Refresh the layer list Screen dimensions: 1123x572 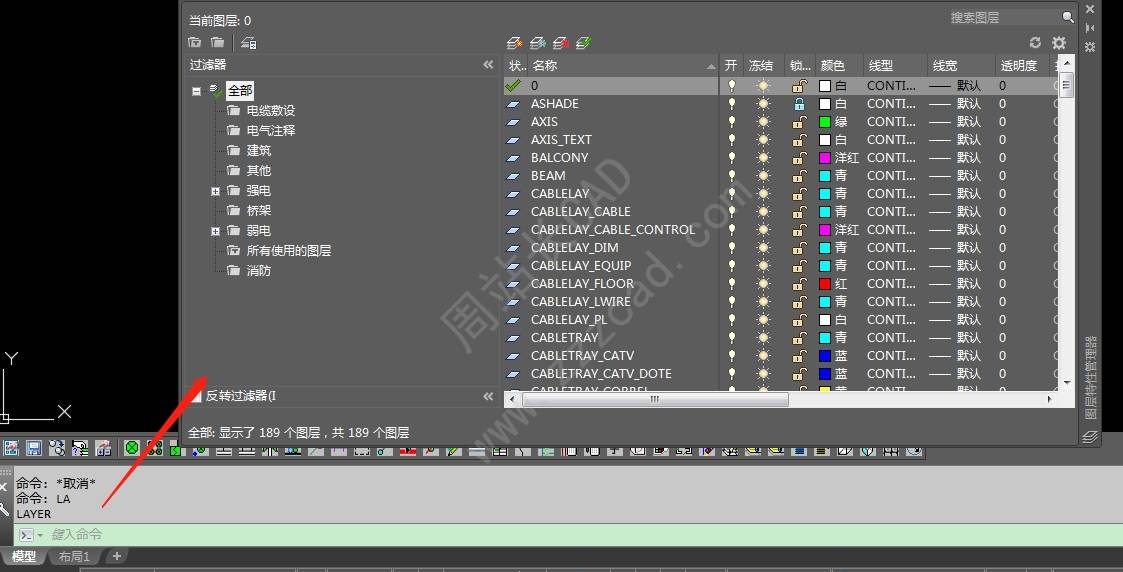click(1035, 43)
